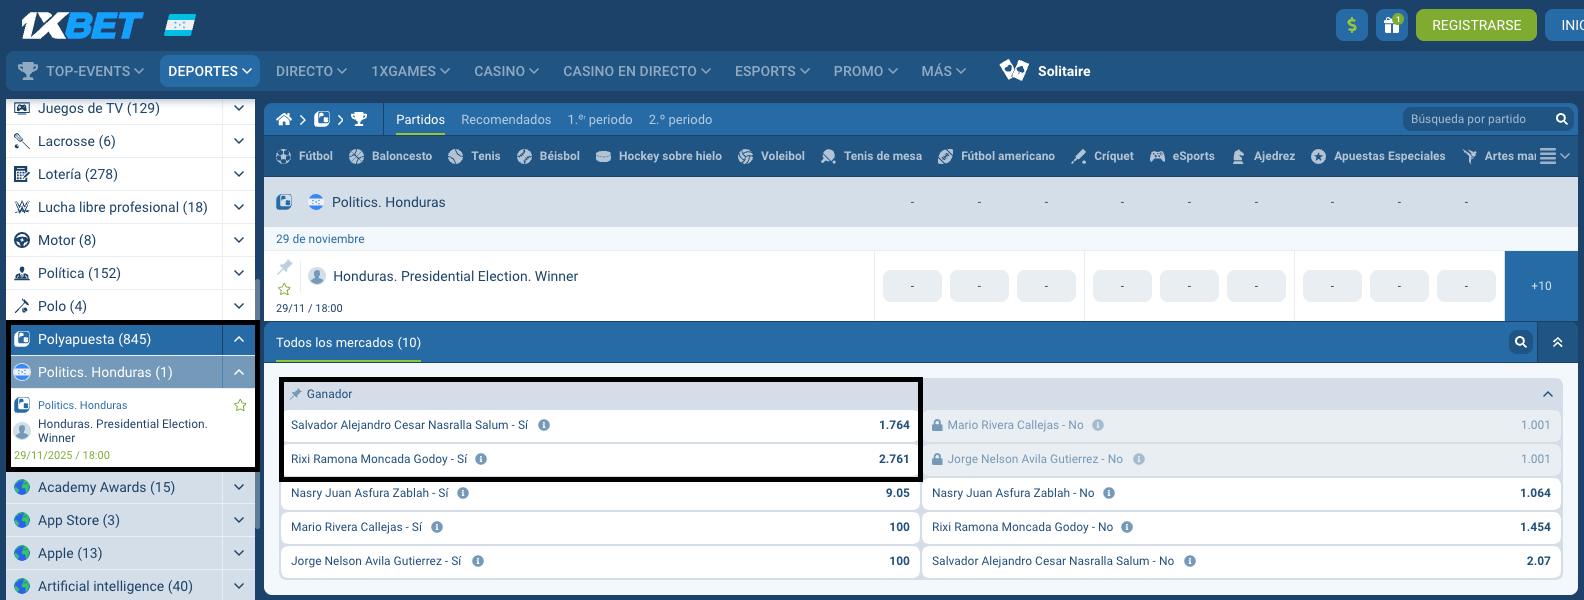Click the search icon in markets bar
Viewport: 1584px width, 600px height.
pos(1520,342)
